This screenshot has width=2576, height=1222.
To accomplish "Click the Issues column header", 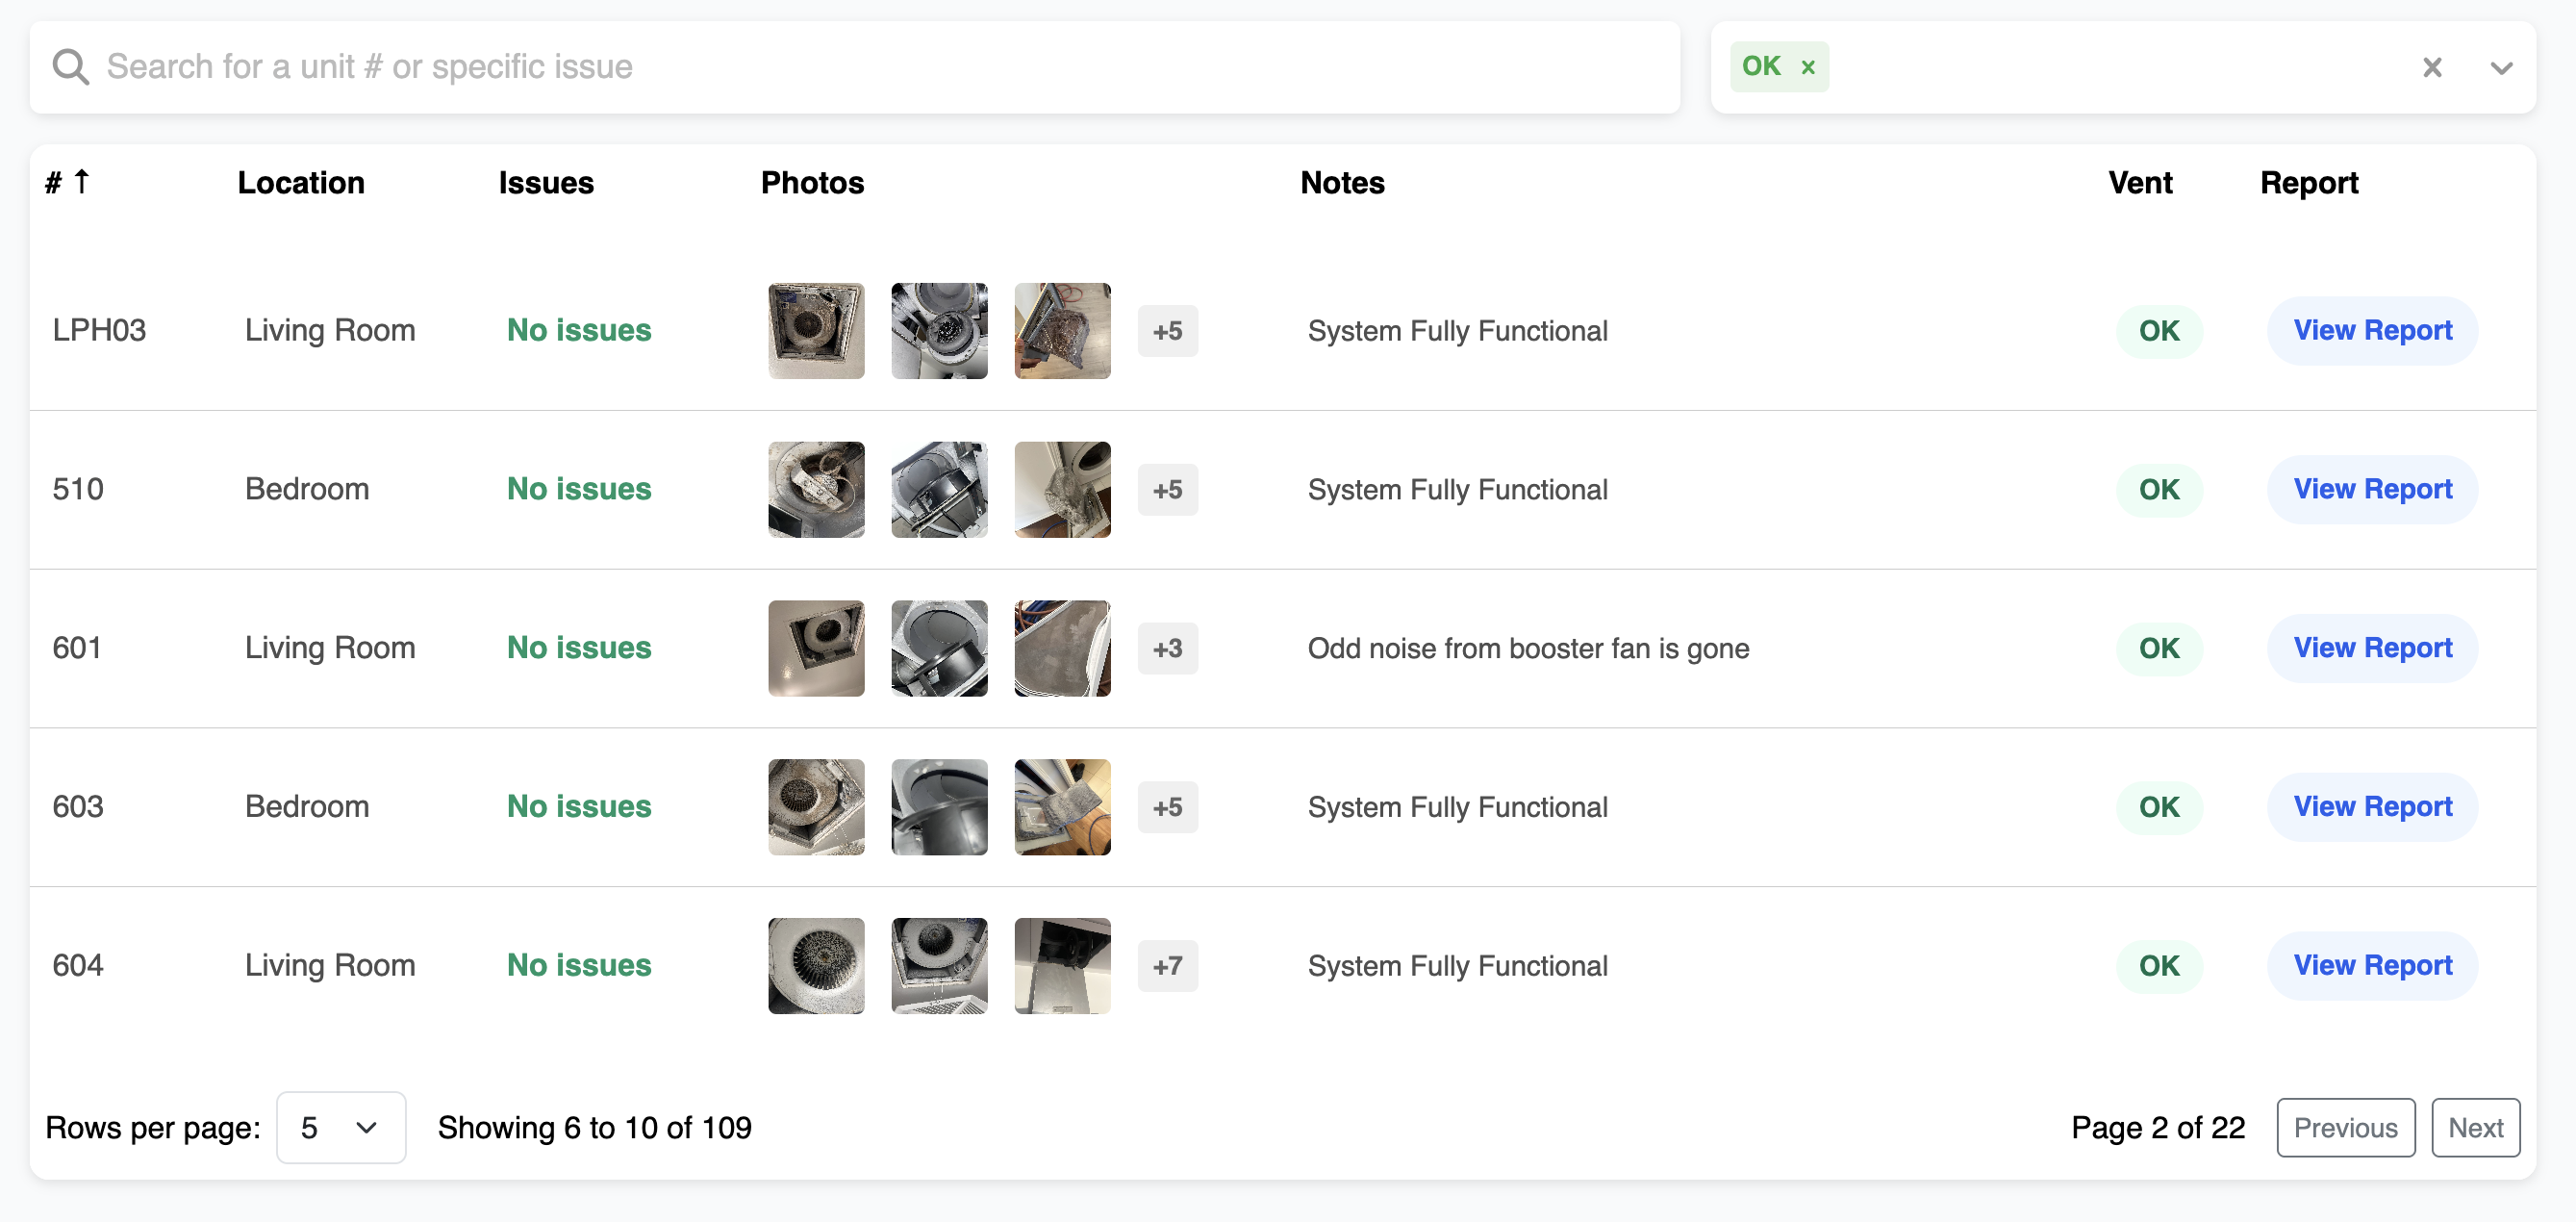I will (x=546, y=182).
